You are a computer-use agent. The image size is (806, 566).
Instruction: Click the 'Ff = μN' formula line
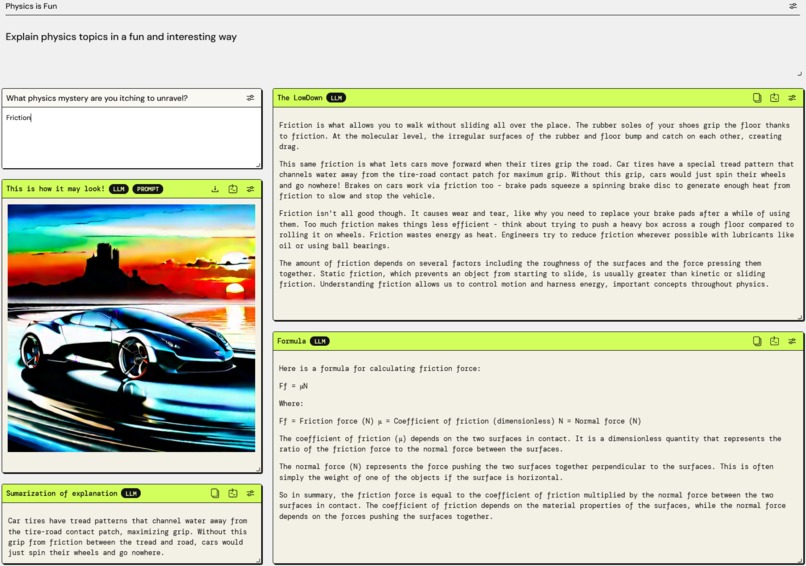(x=294, y=386)
